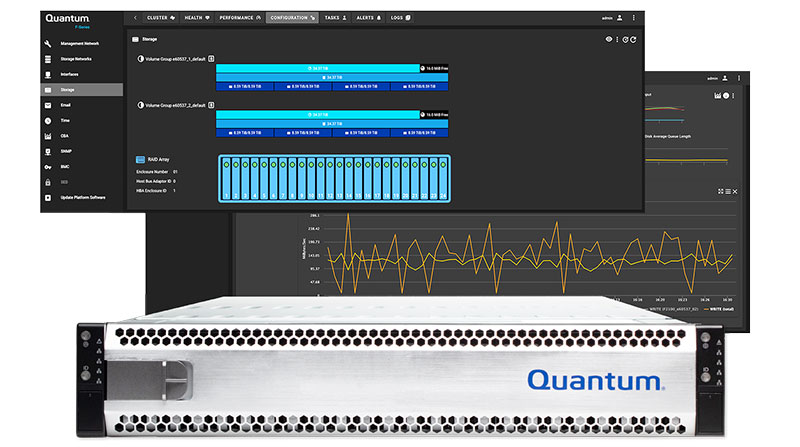800x447 pixels.
Task: Switch to the Cluster tab
Action: click(161, 18)
